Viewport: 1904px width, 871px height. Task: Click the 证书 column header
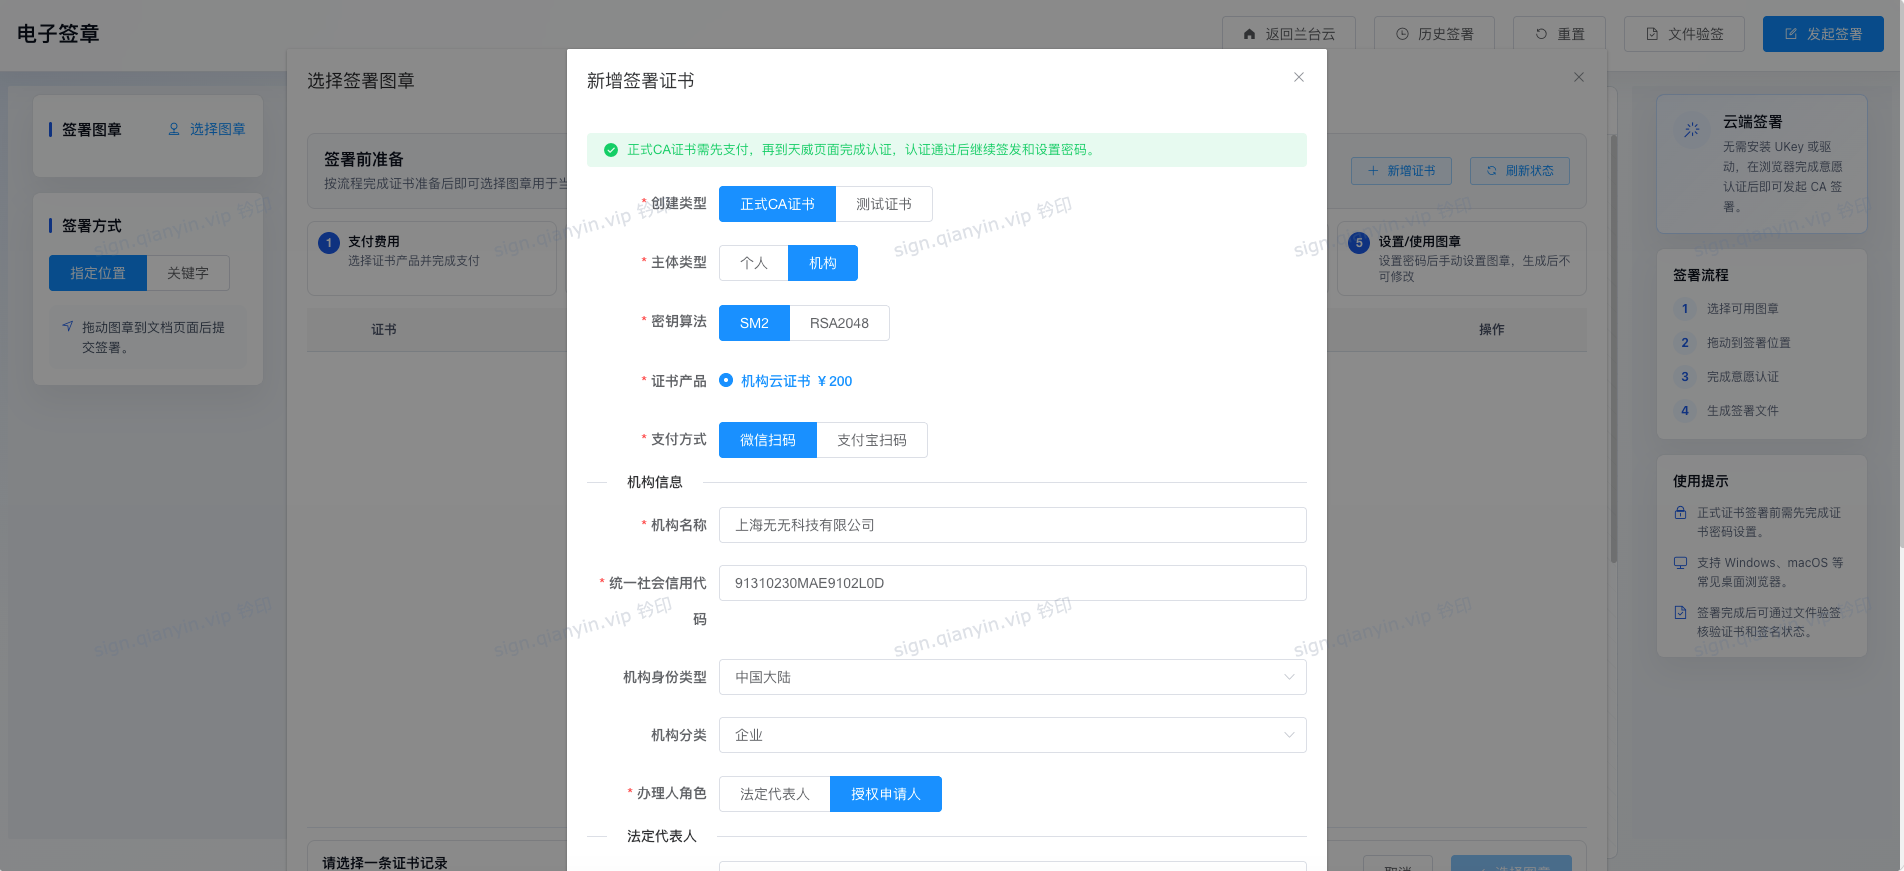[384, 330]
